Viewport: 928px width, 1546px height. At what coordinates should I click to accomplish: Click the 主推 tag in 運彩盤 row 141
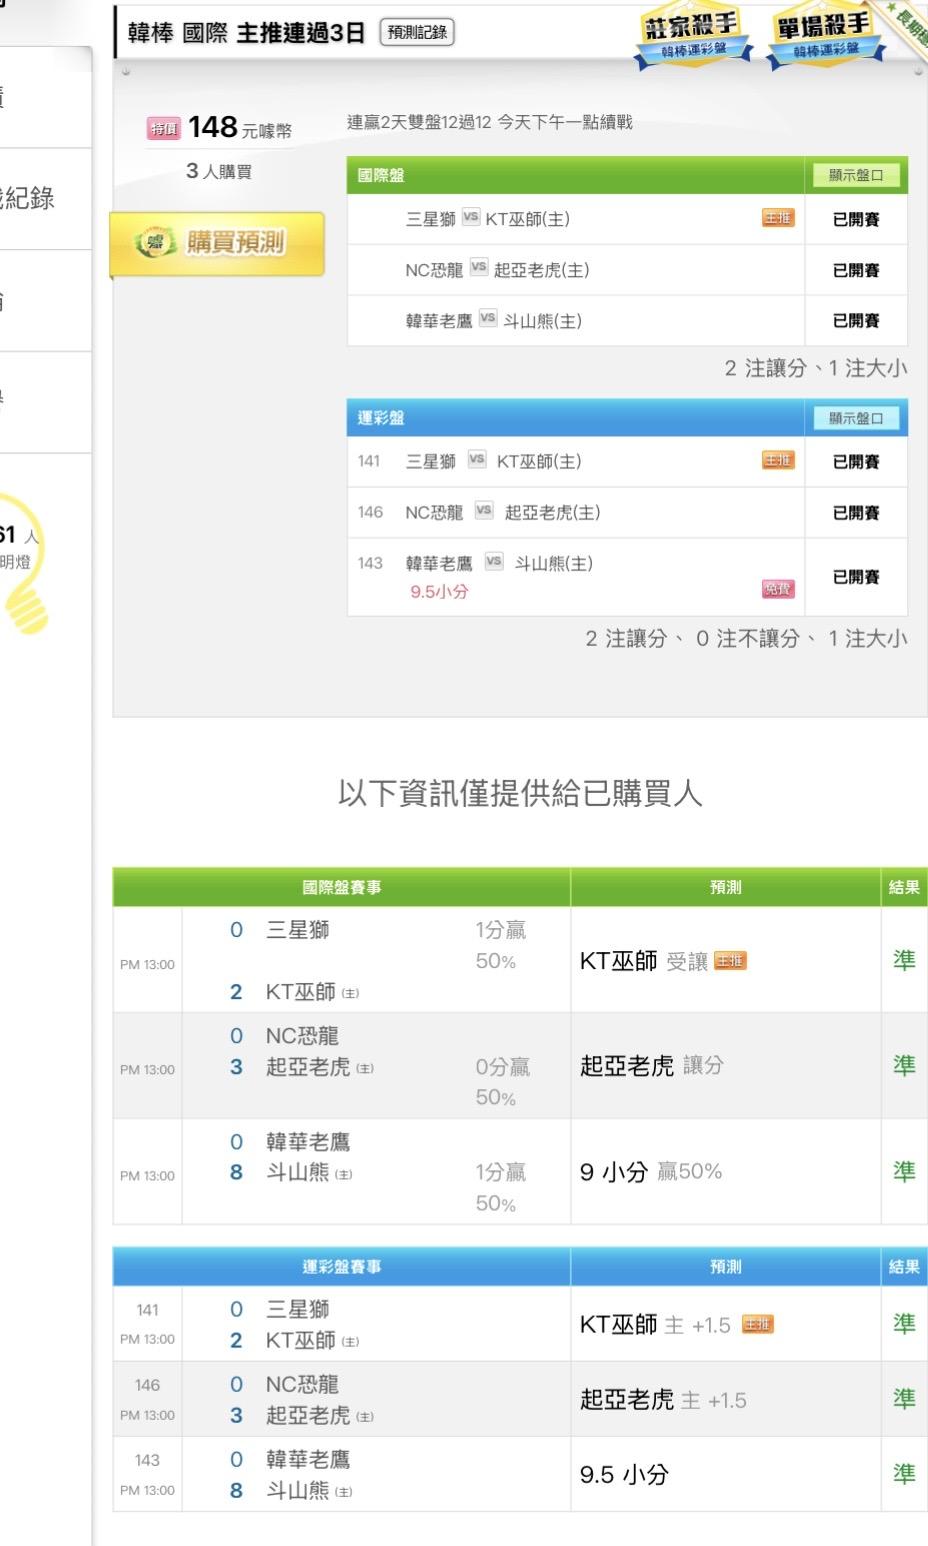pos(778,460)
